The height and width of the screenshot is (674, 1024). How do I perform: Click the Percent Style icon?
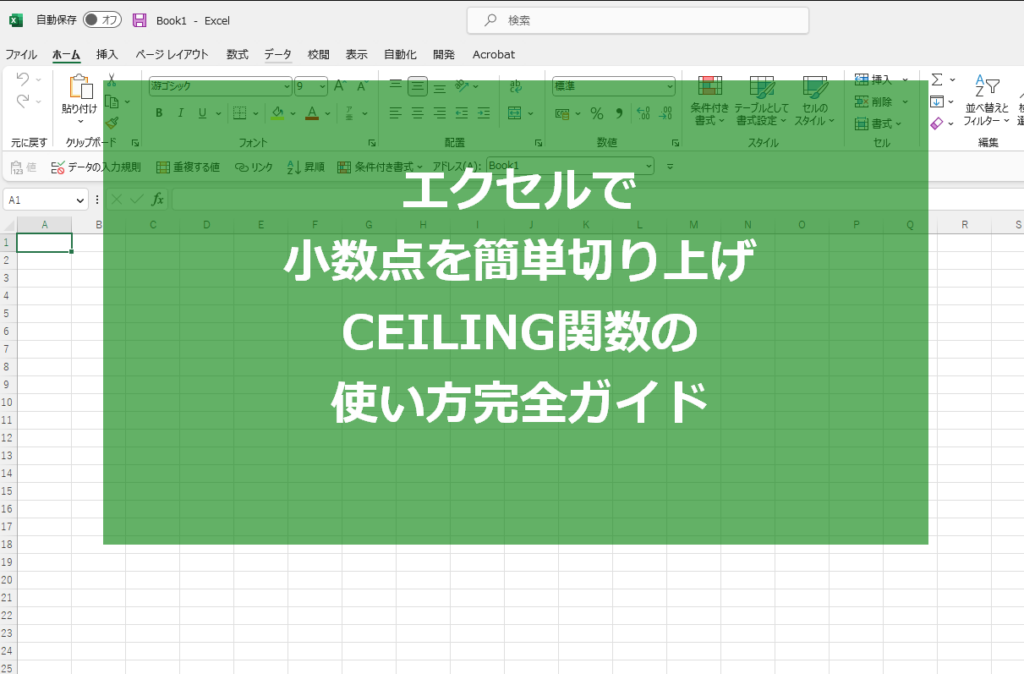pyautogui.click(x=597, y=114)
